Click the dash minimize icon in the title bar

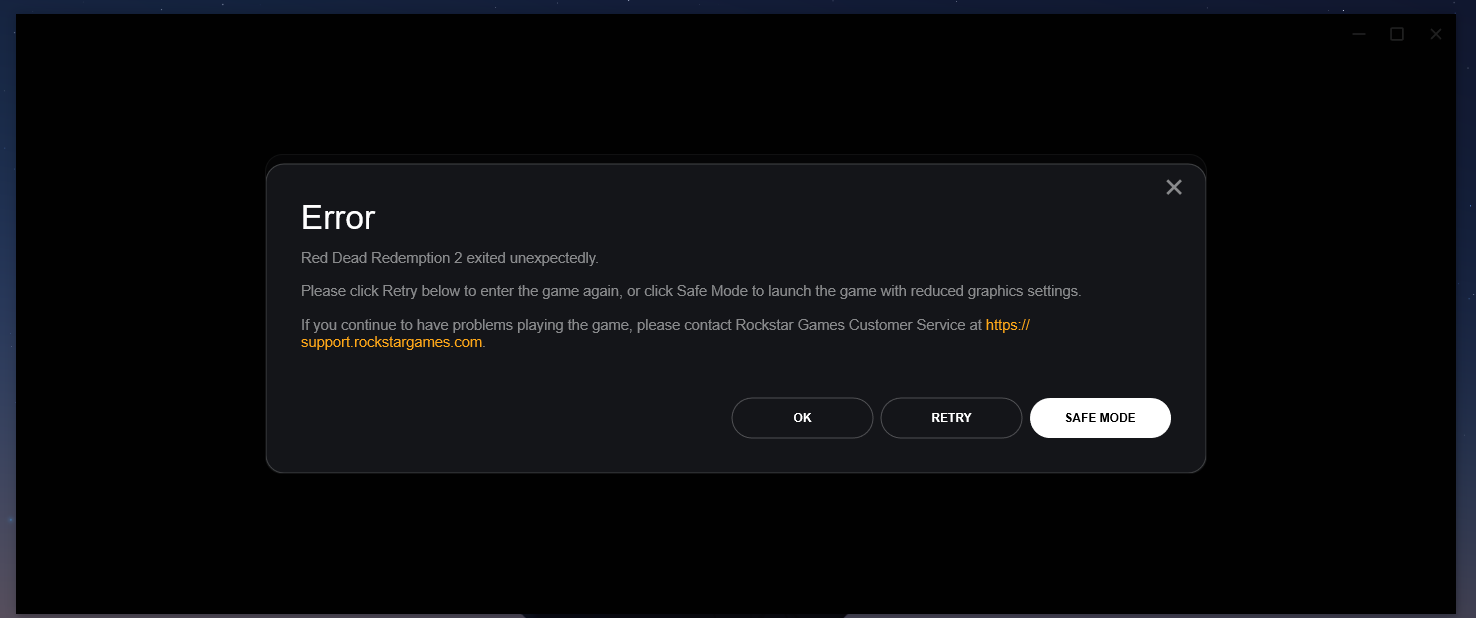(1359, 34)
